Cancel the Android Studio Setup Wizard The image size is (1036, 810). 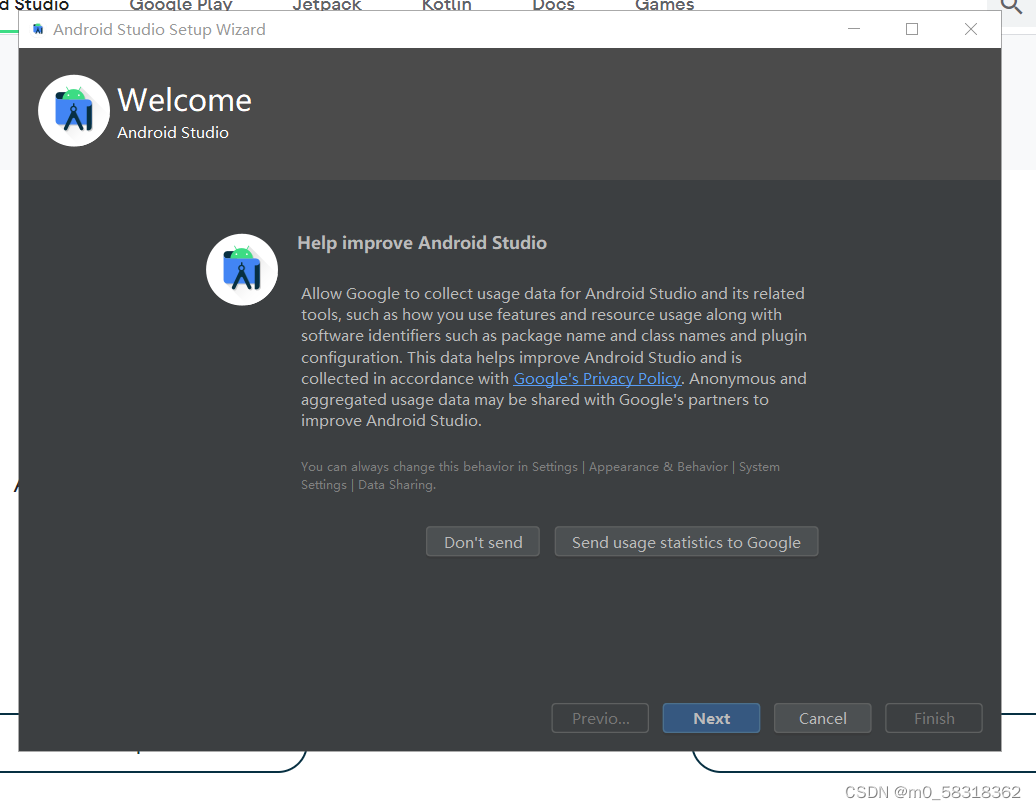(822, 718)
